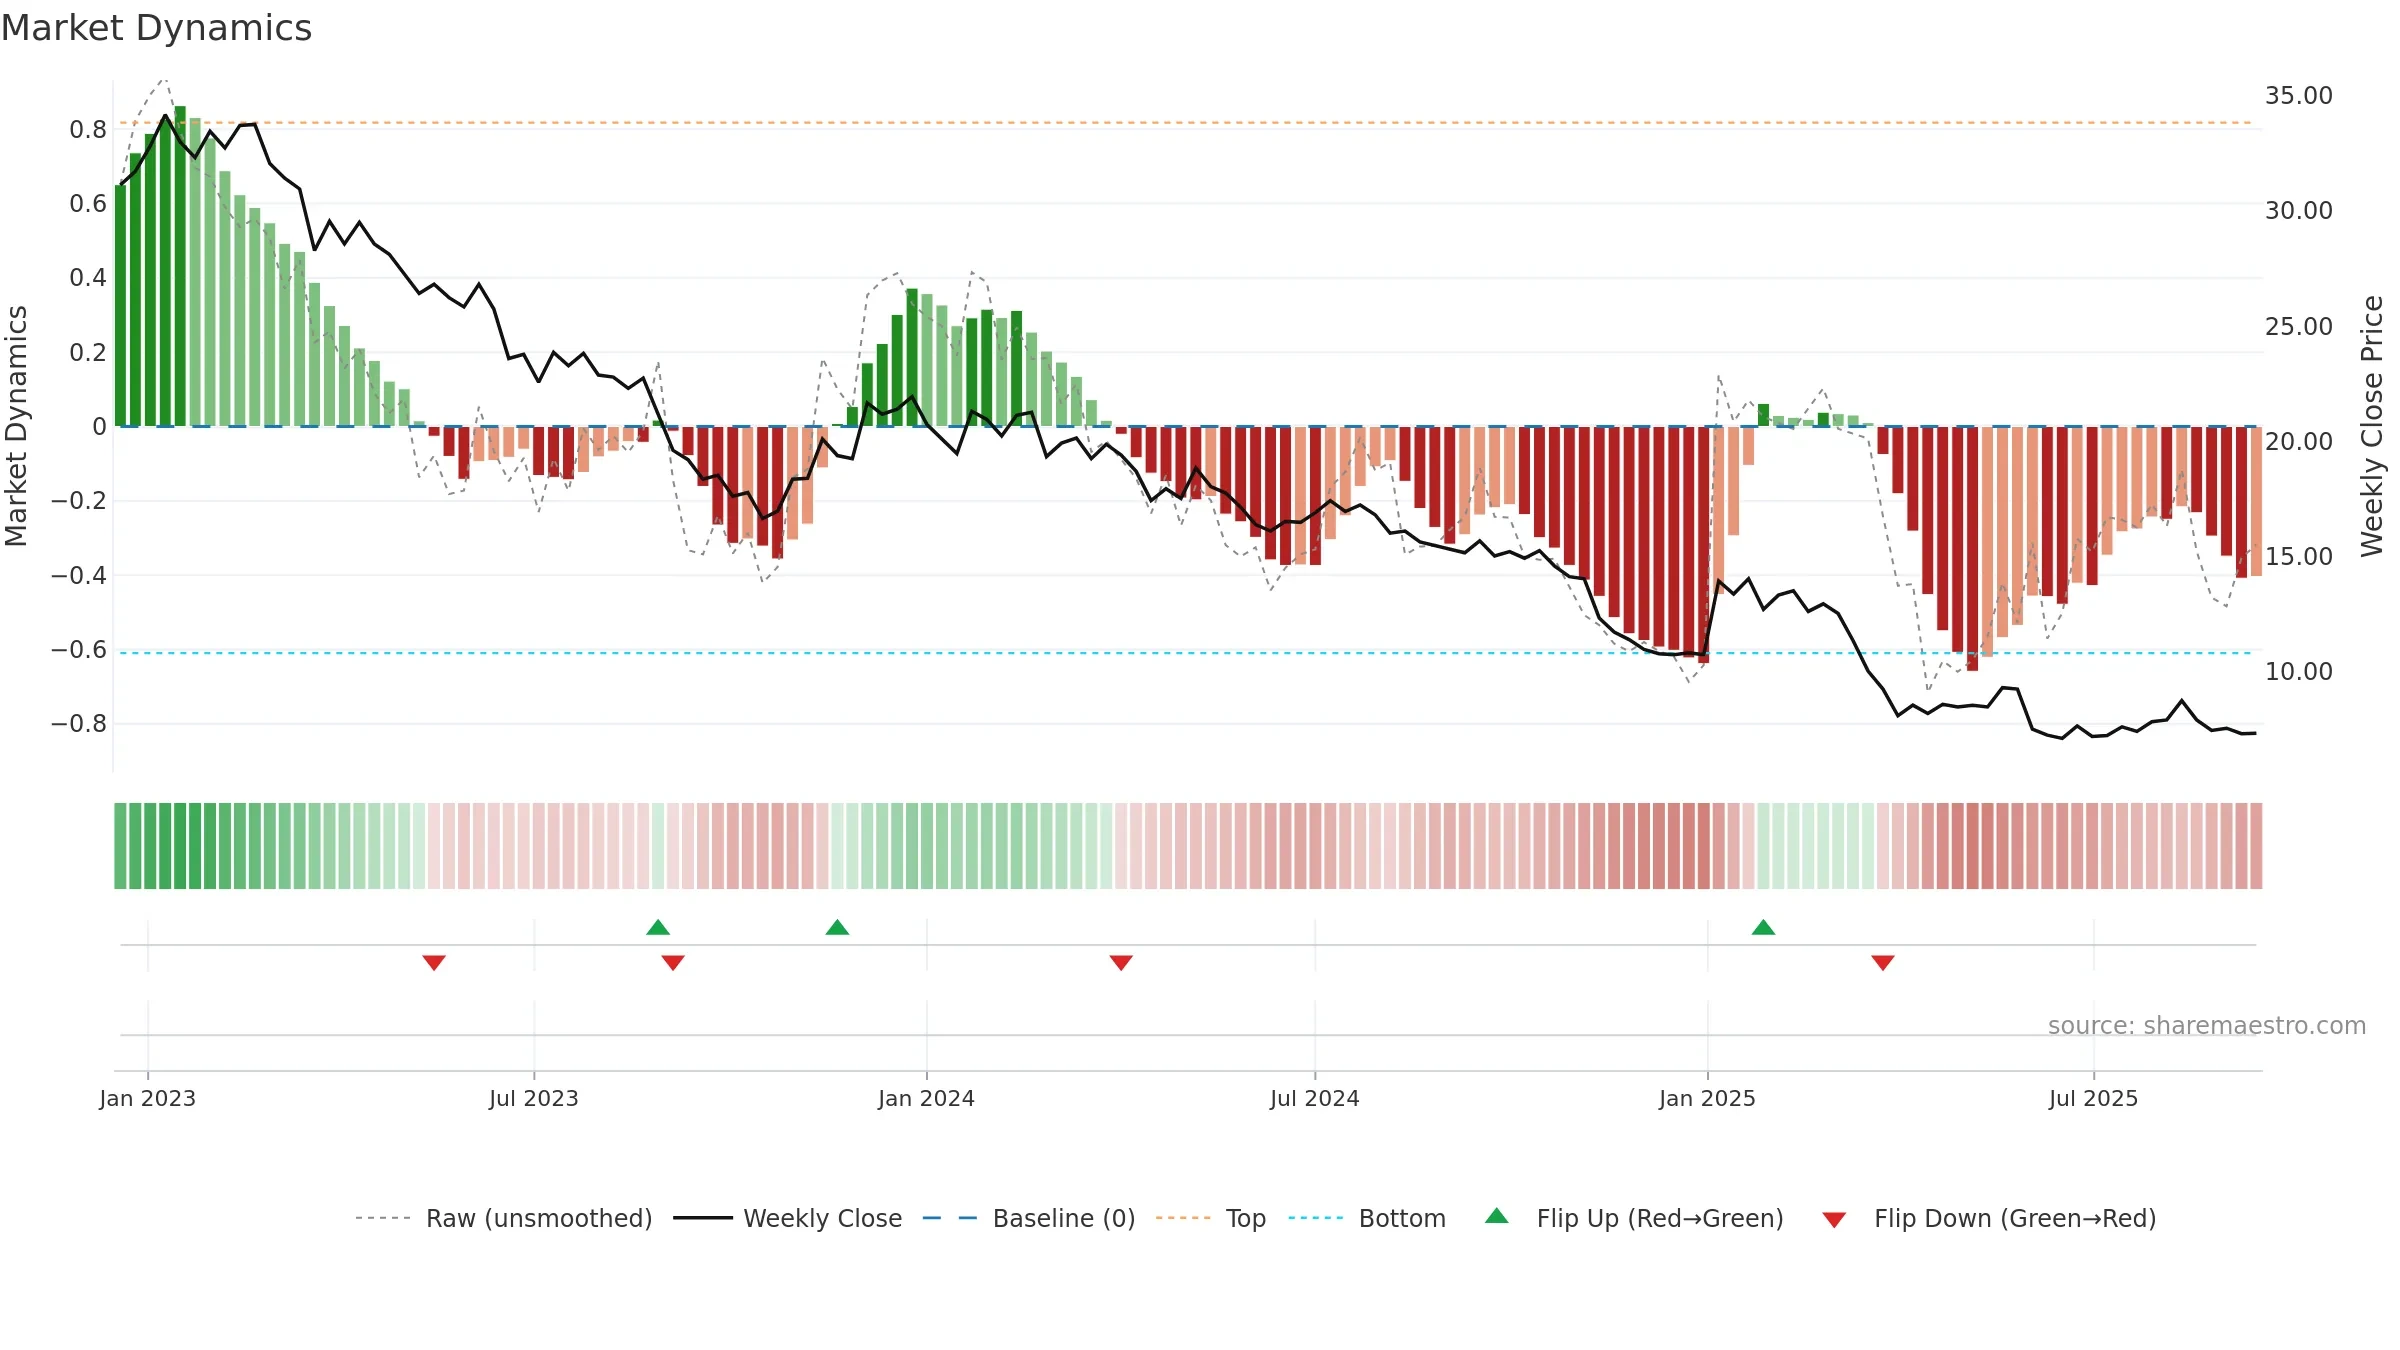Click the green Flip Up legend triangle icon
The image size is (2400, 1350).
[1497, 1216]
